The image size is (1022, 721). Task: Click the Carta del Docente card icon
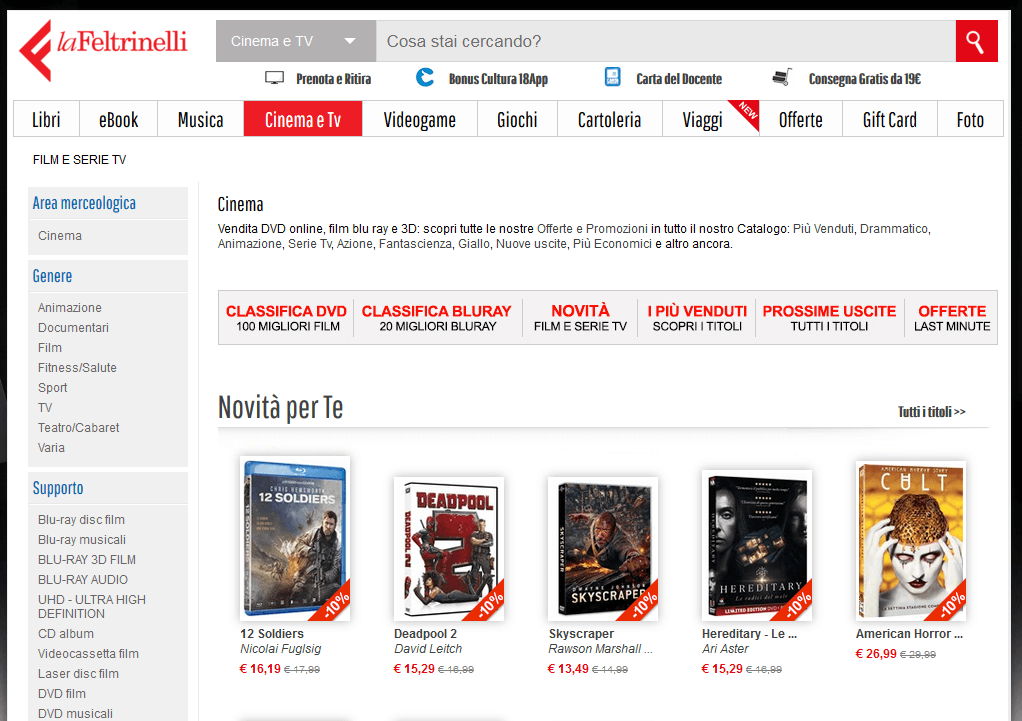pos(613,77)
